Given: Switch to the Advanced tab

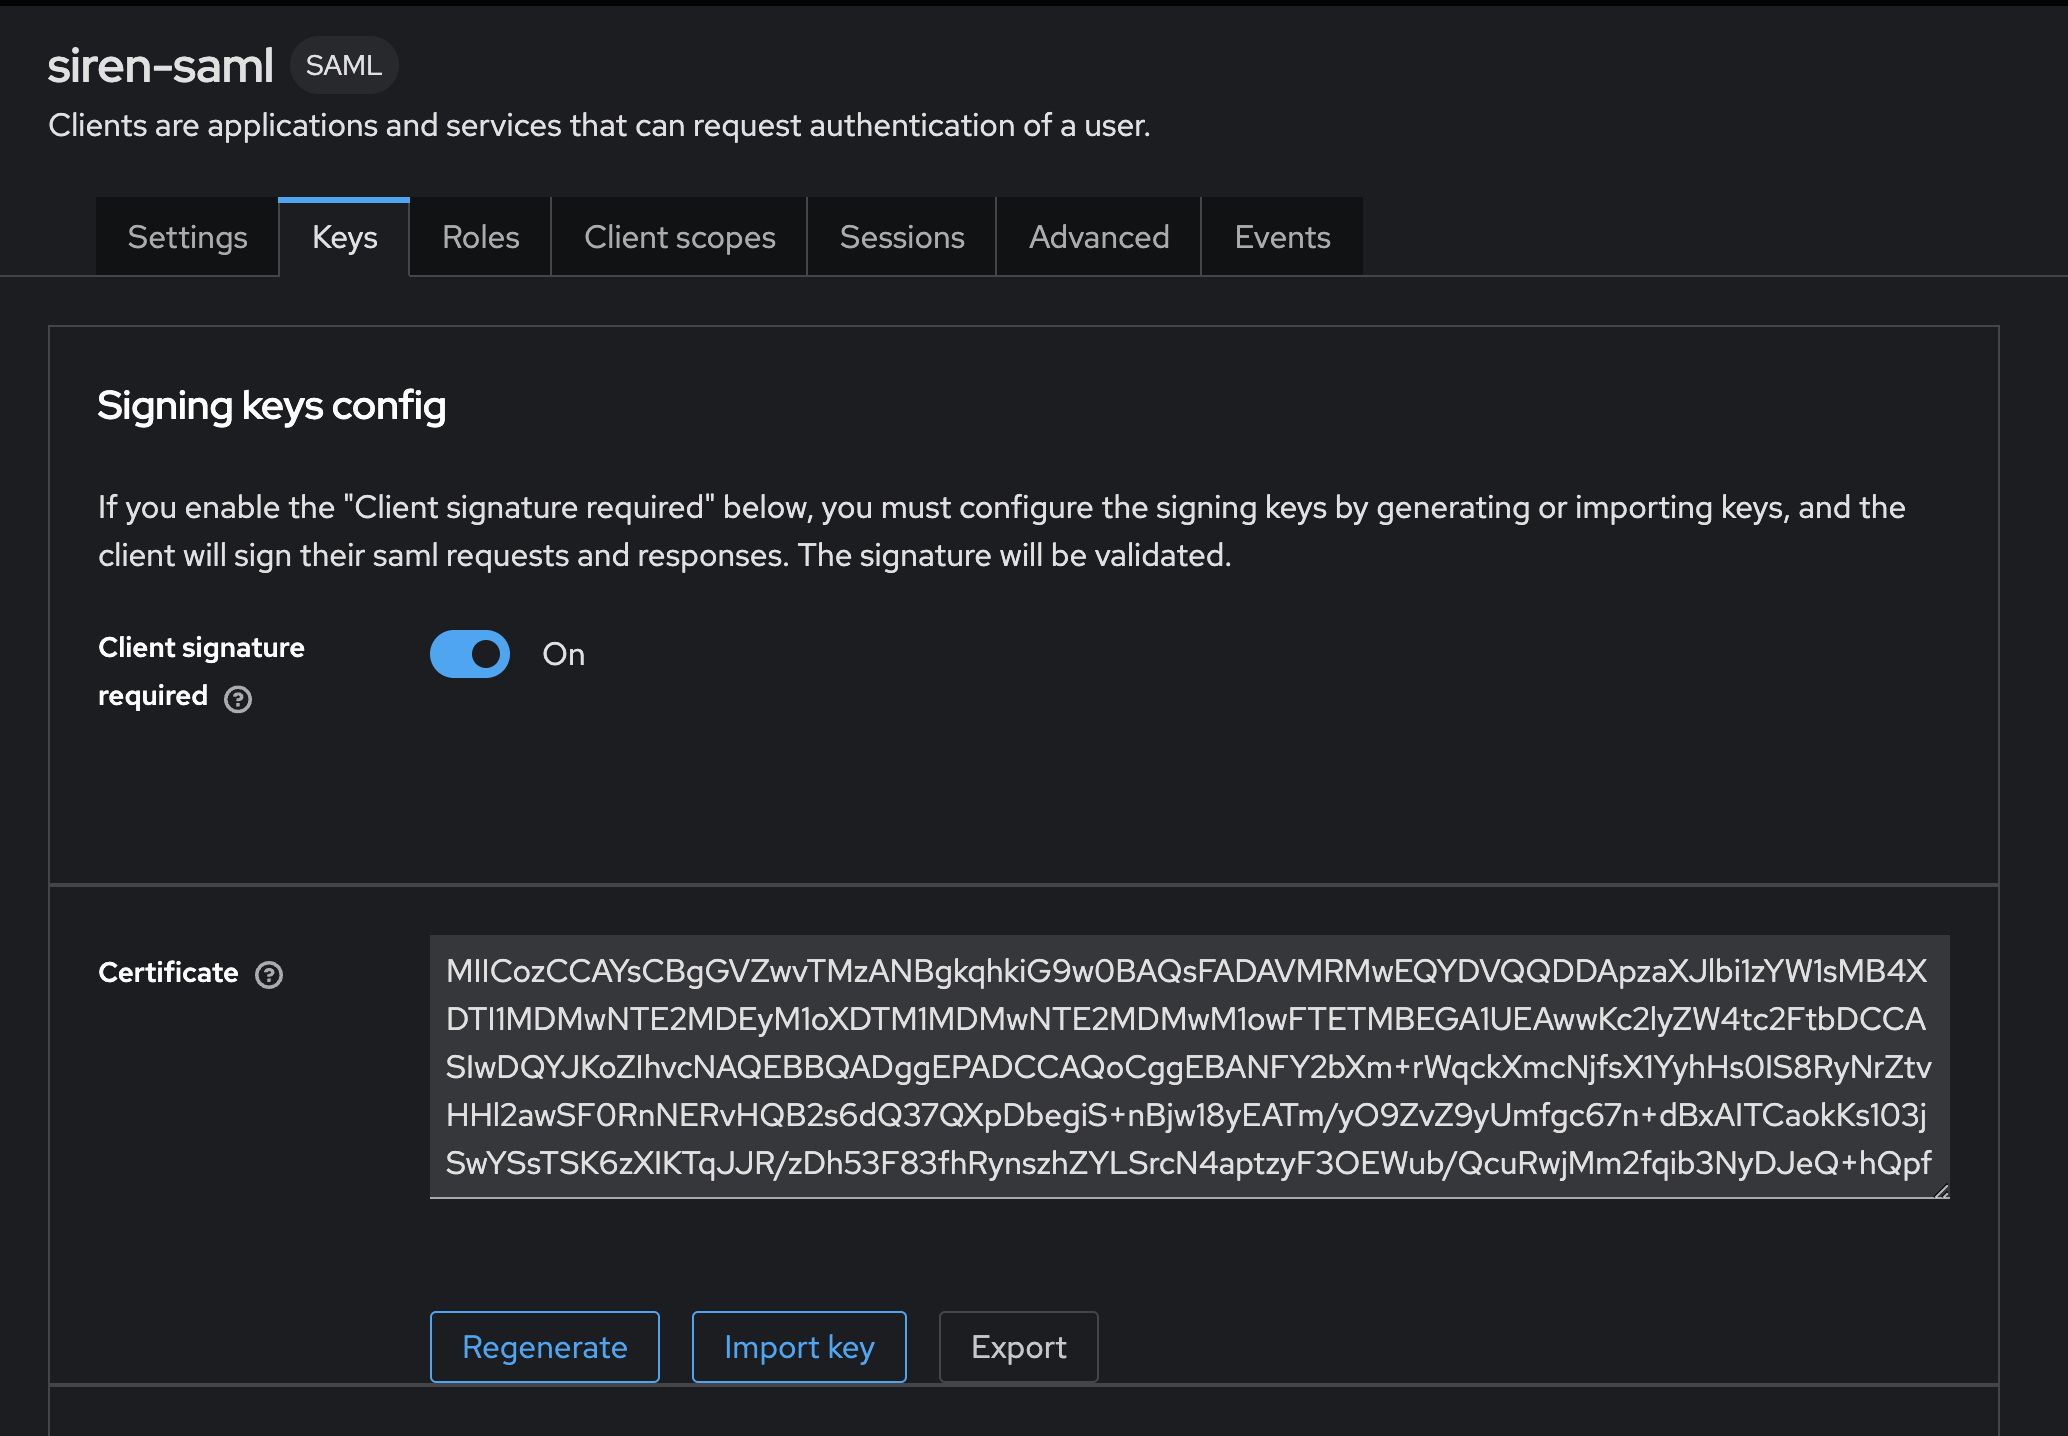Looking at the screenshot, I should click(1098, 237).
